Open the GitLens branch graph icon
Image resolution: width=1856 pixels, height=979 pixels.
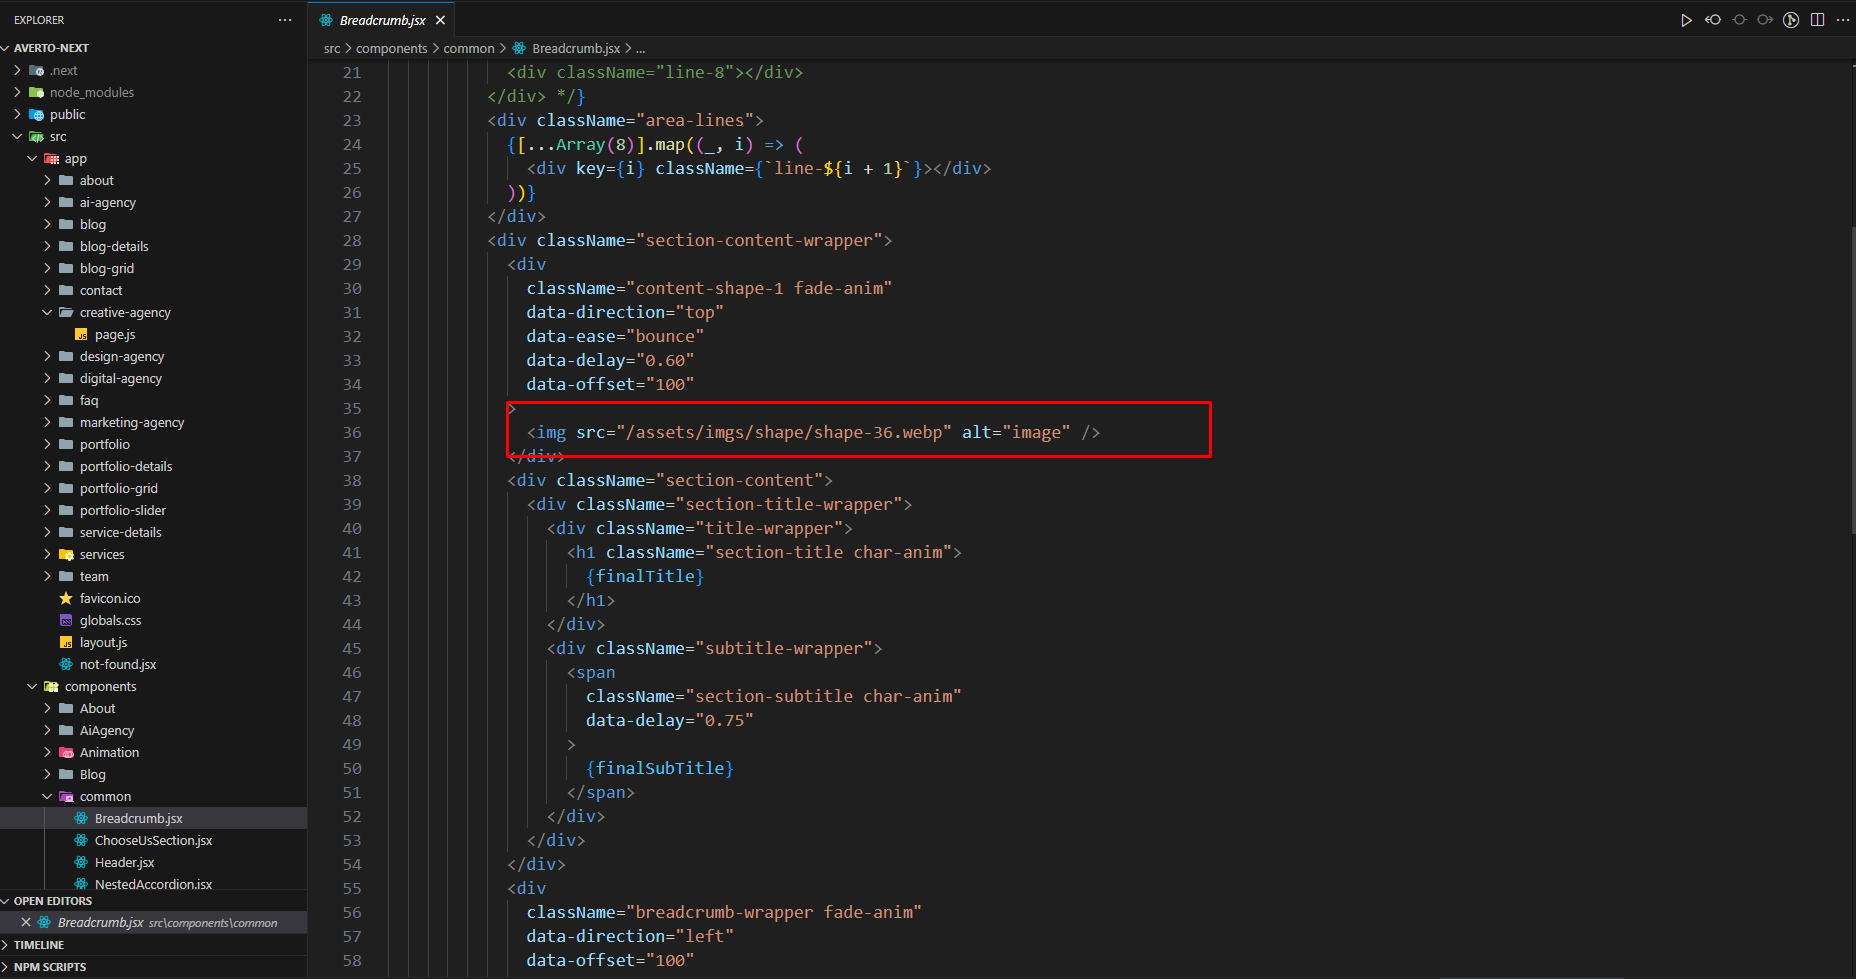tap(1791, 20)
